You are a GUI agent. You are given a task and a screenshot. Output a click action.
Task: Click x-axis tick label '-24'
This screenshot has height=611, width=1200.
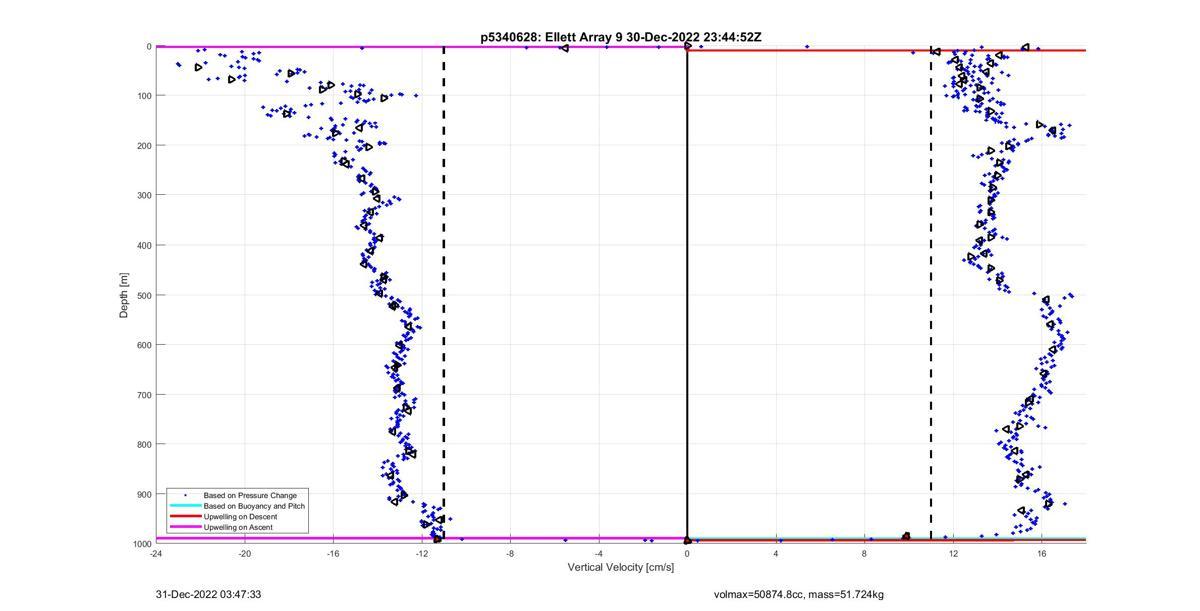(x=156, y=553)
